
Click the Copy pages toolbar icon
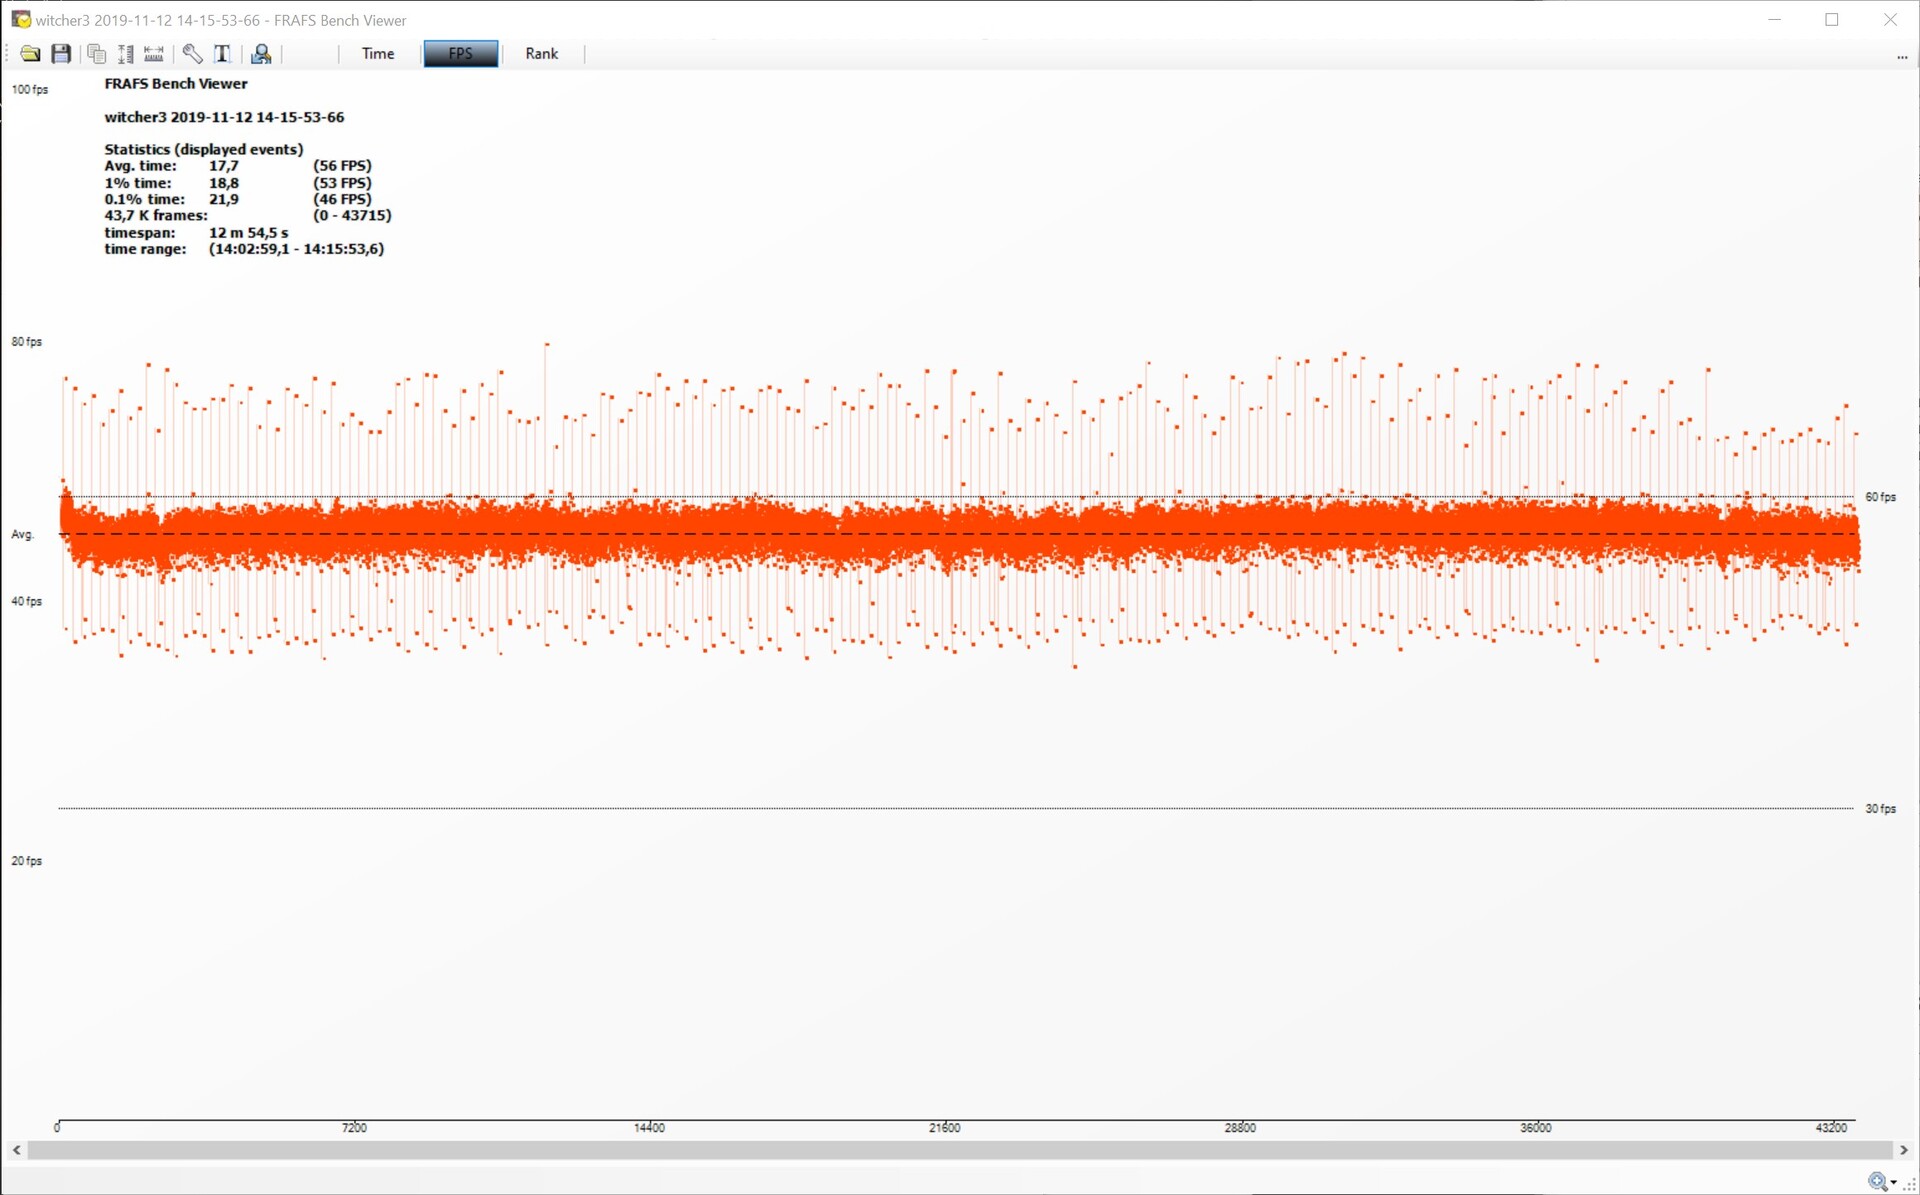[x=97, y=54]
